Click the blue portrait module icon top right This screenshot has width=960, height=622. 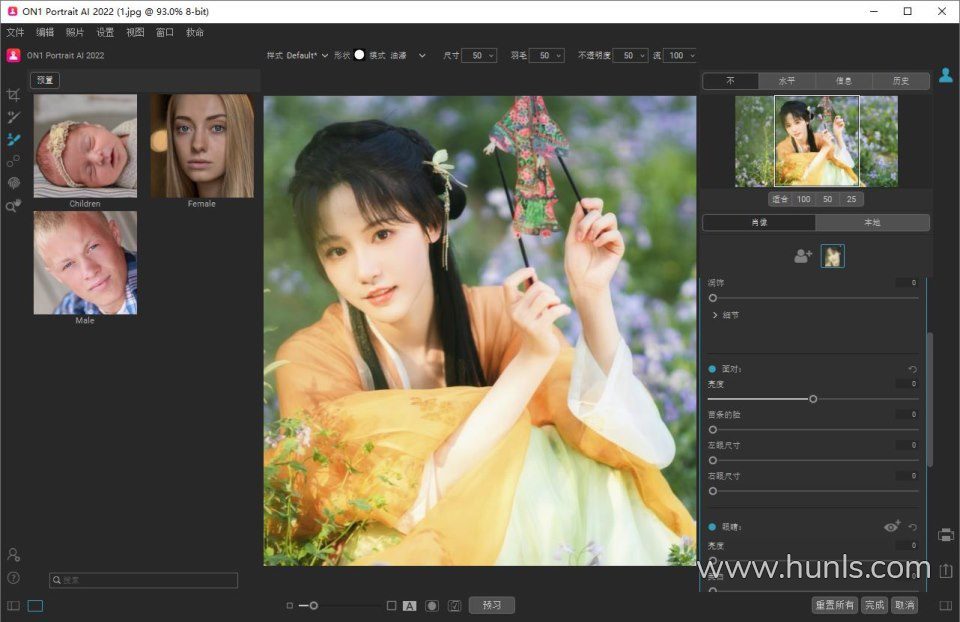coord(945,75)
